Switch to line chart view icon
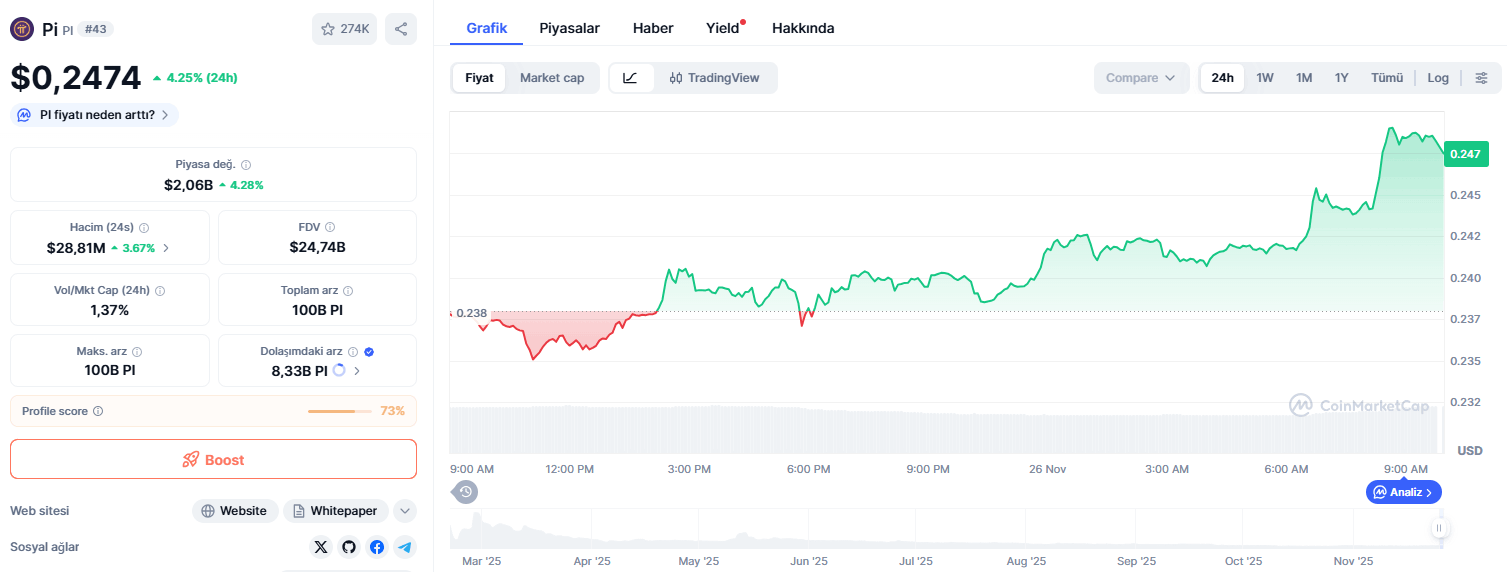This screenshot has height=572, width=1507. tap(631, 78)
